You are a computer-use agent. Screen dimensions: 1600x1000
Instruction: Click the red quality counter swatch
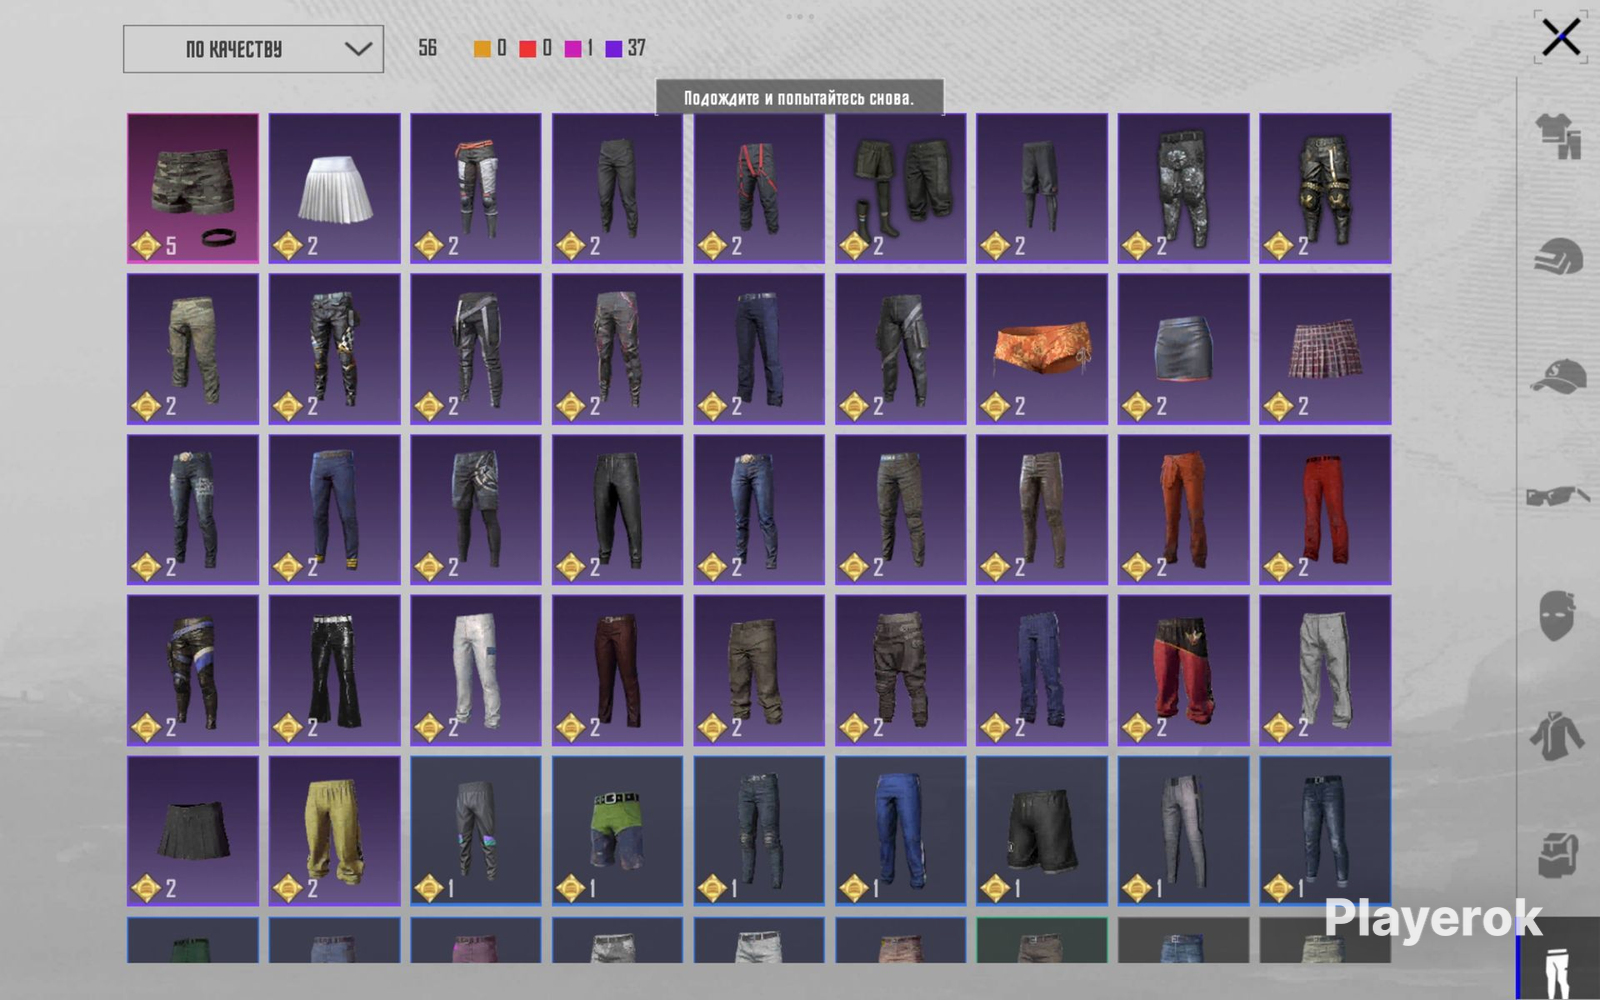click(x=527, y=48)
